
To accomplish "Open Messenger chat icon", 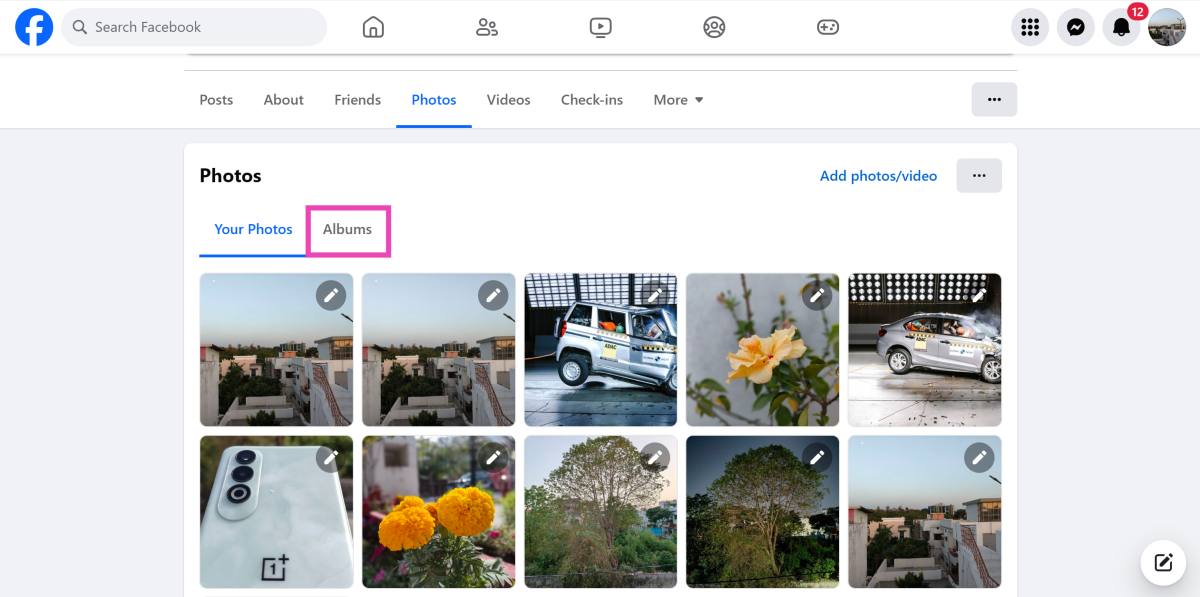I will [x=1076, y=27].
